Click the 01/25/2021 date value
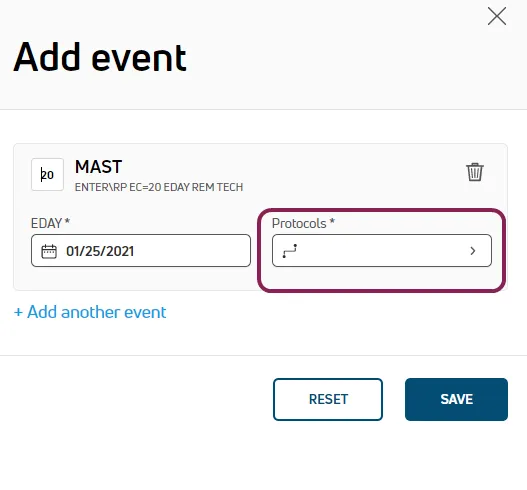 pyautogui.click(x=100, y=251)
